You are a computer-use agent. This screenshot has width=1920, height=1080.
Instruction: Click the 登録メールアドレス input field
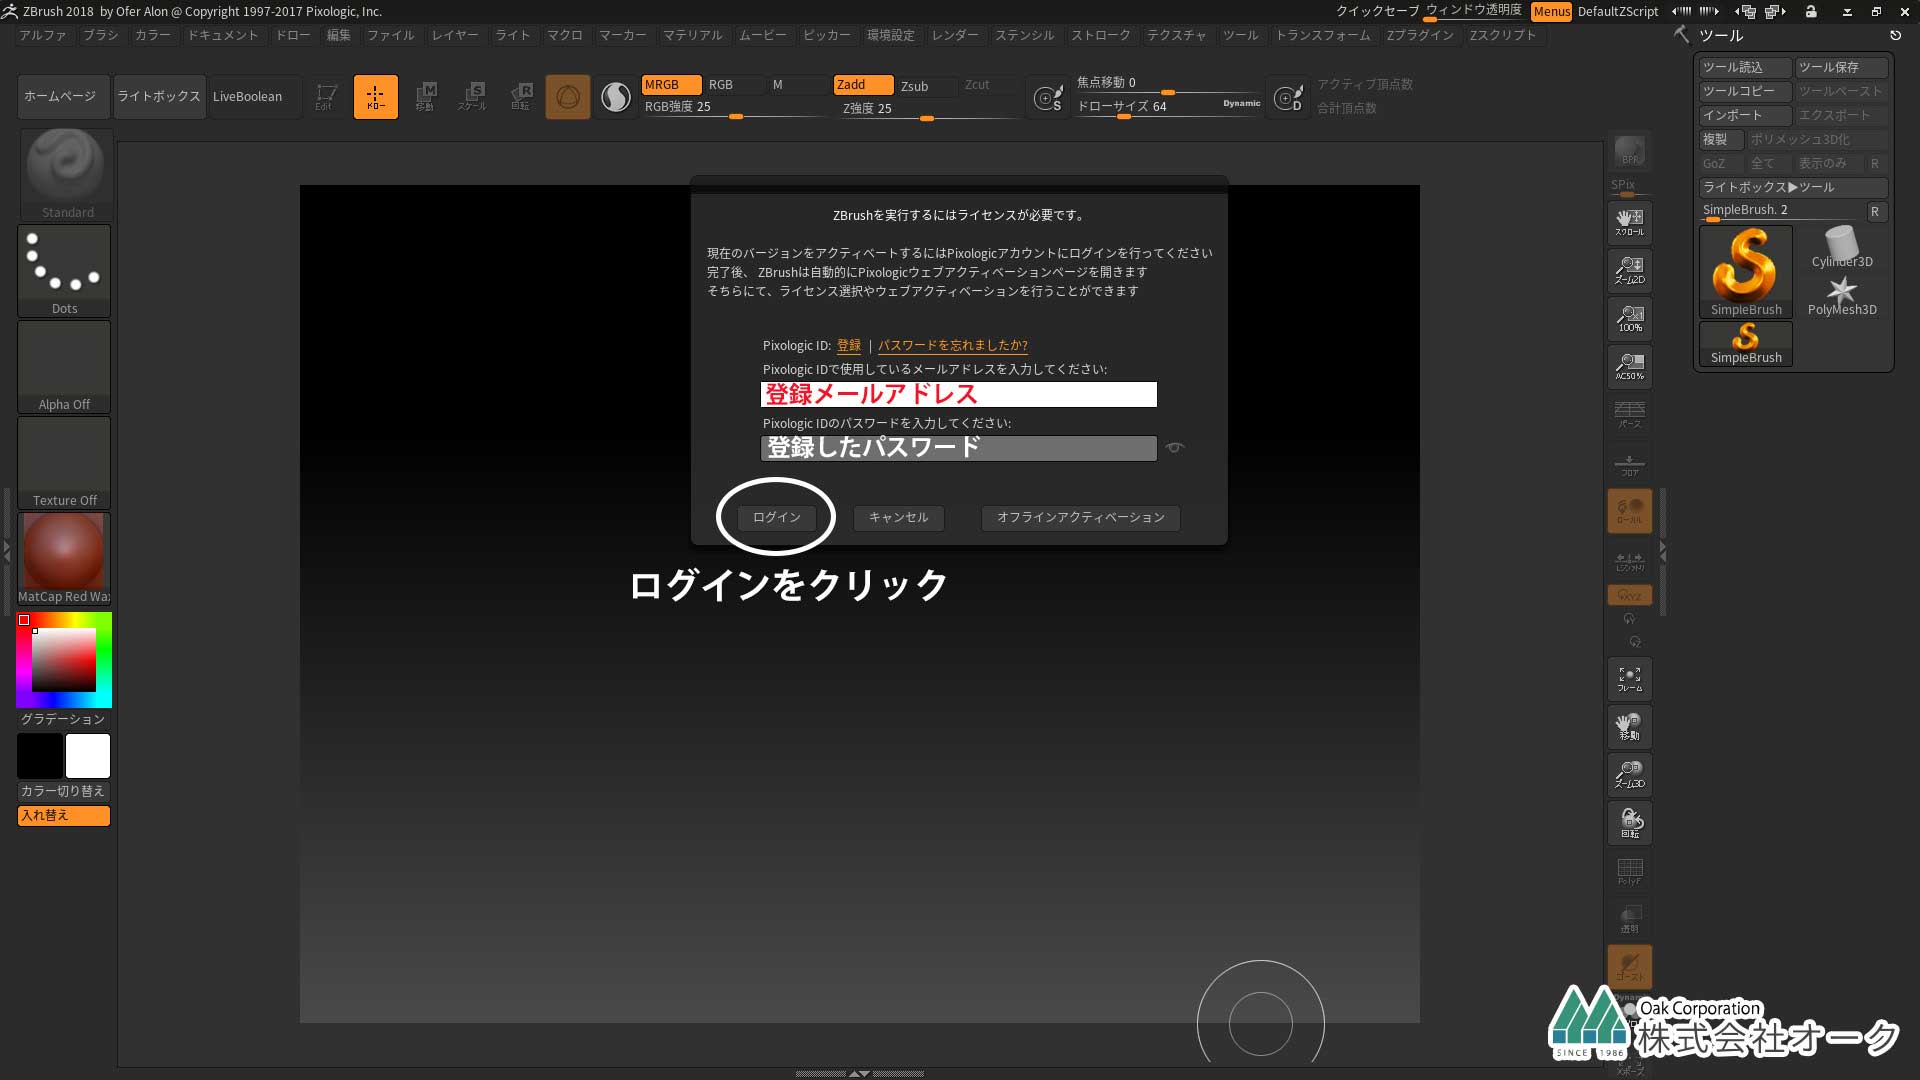click(959, 393)
